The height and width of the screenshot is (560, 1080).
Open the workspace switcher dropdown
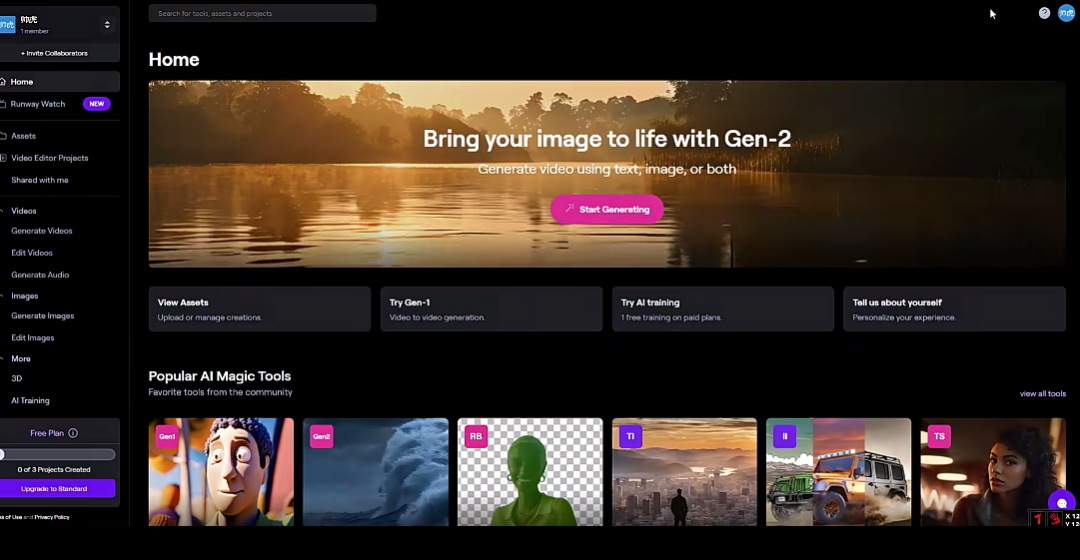(x=107, y=24)
